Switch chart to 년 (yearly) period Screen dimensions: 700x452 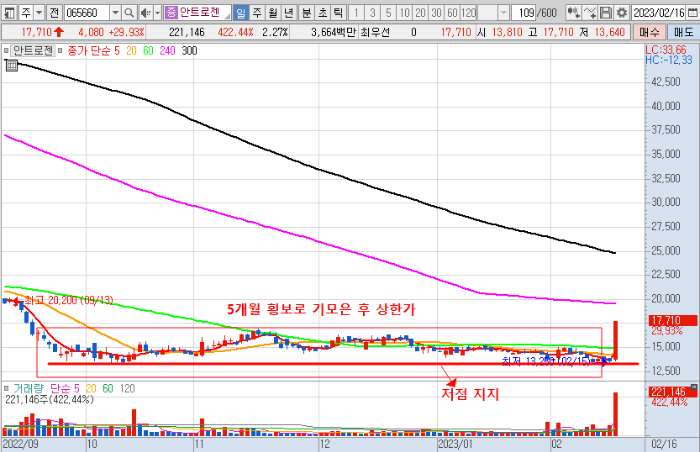pos(289,13)
